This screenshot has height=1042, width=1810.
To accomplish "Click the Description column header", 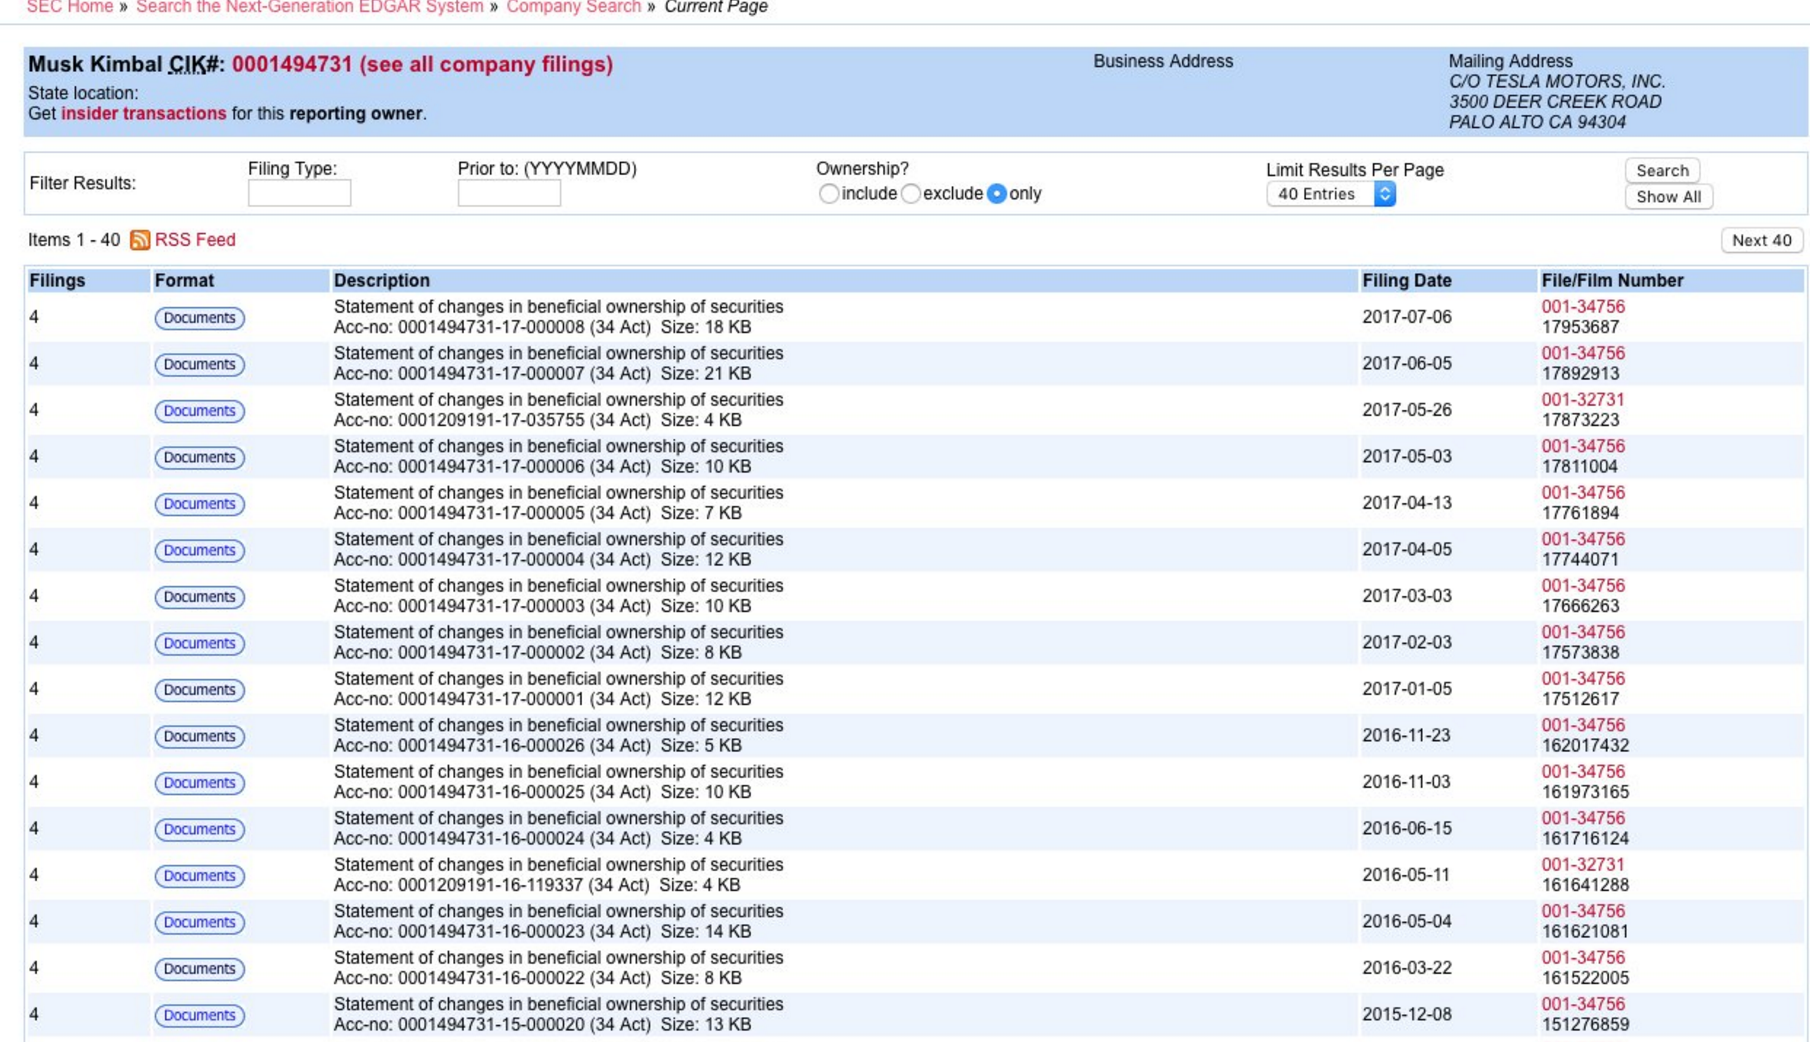I will [382, 281].
